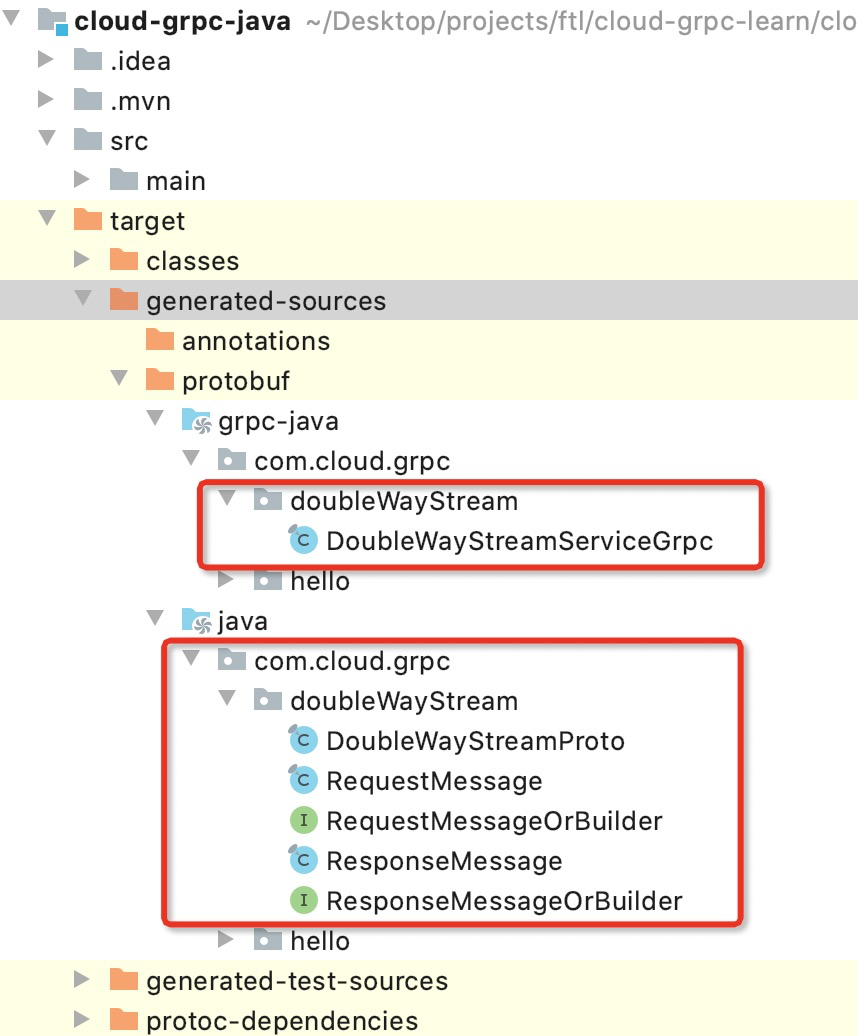Screen dimensions: 858x1036
Task: Expand the .idea folder
Action: 46,59
